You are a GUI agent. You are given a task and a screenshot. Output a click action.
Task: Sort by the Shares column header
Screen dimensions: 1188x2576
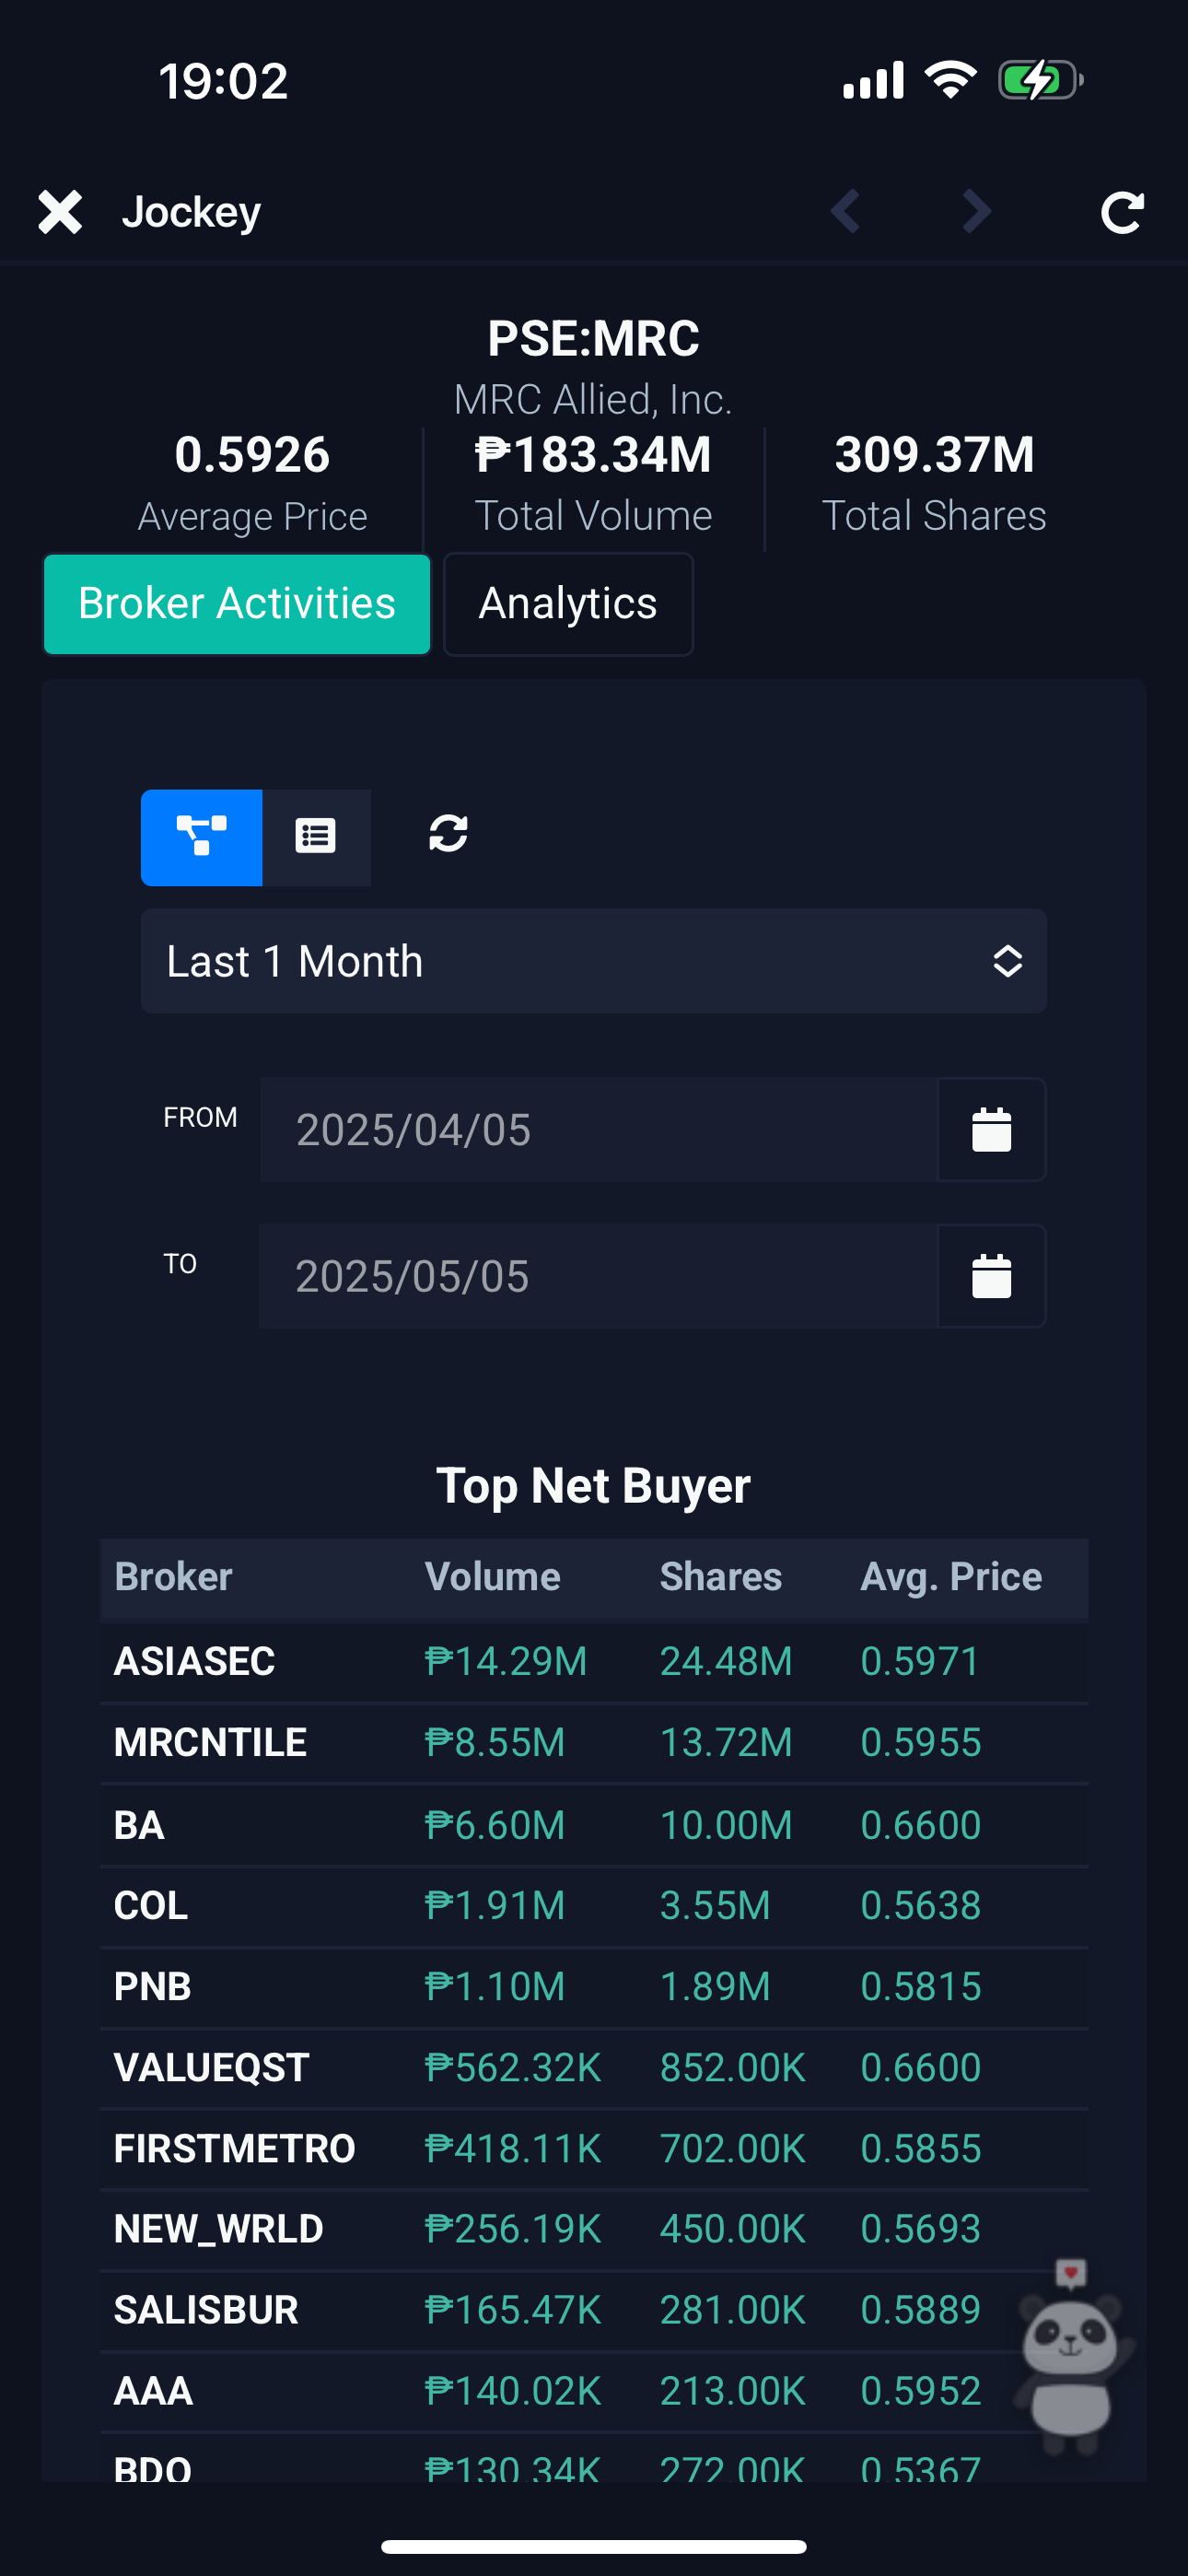720,1577
